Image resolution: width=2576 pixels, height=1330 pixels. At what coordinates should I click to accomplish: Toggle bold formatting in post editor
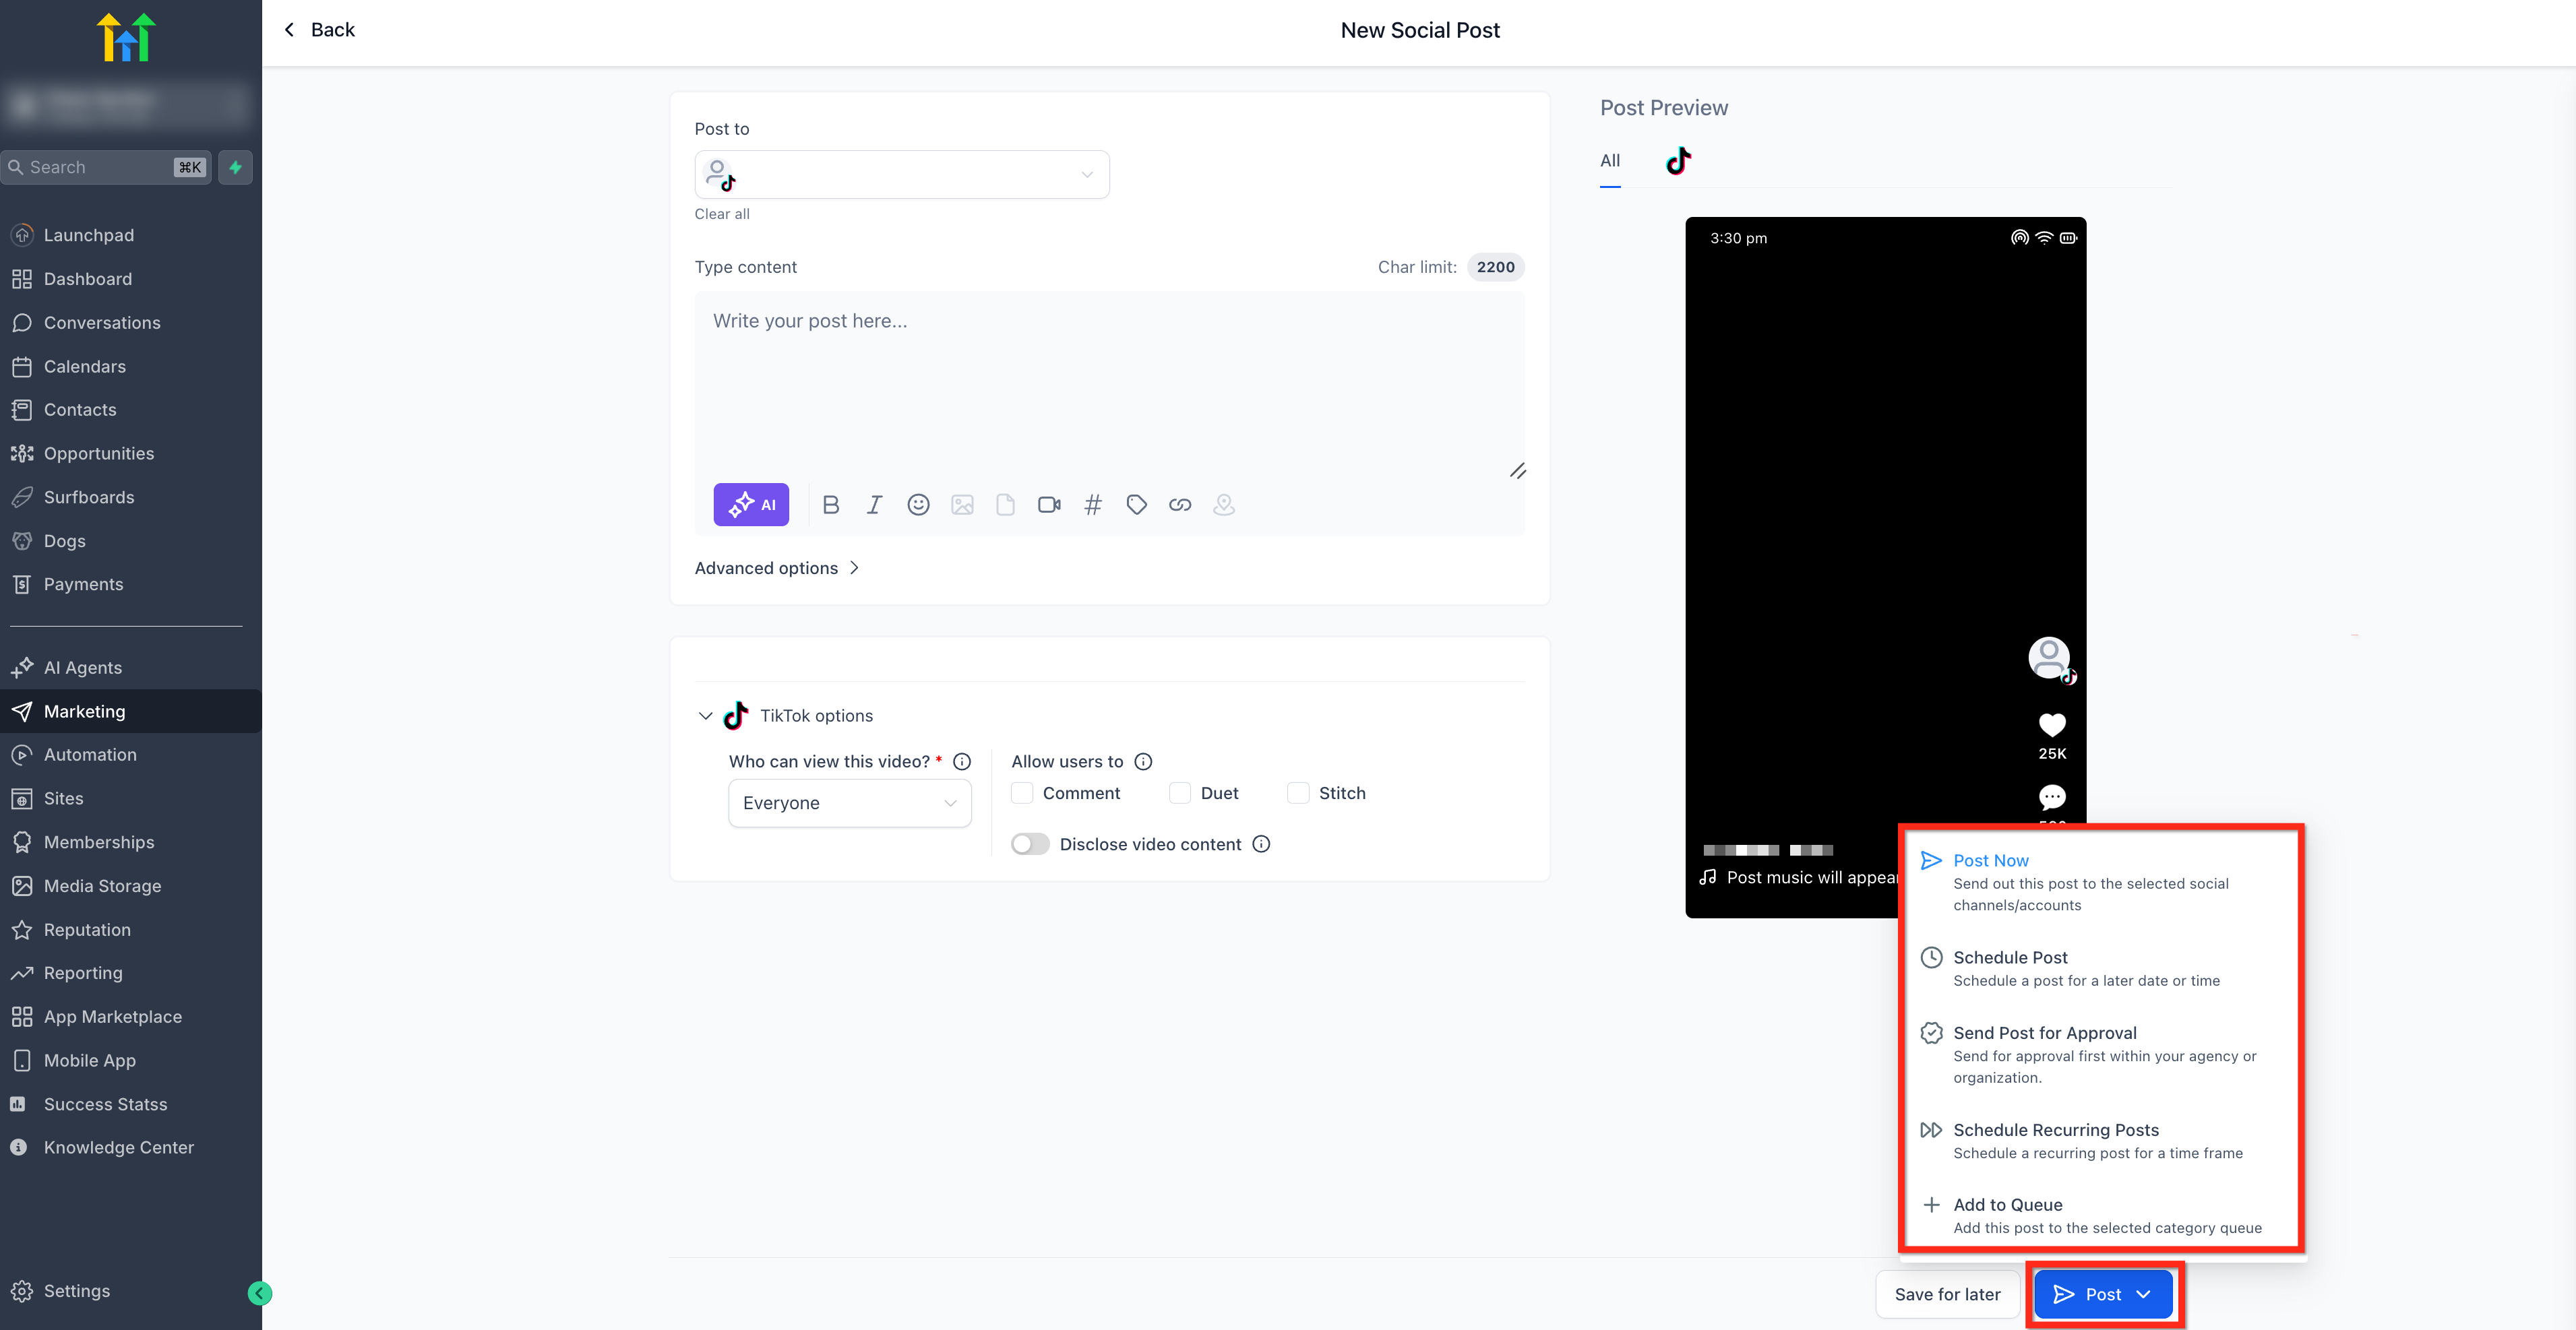tap(830, 505)
